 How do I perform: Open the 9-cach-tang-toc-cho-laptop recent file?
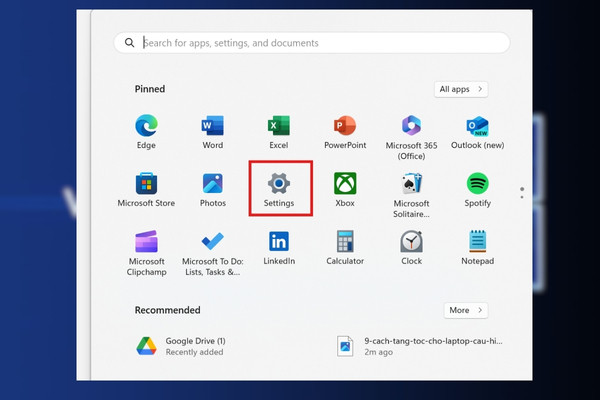click(x=419, y=346)
